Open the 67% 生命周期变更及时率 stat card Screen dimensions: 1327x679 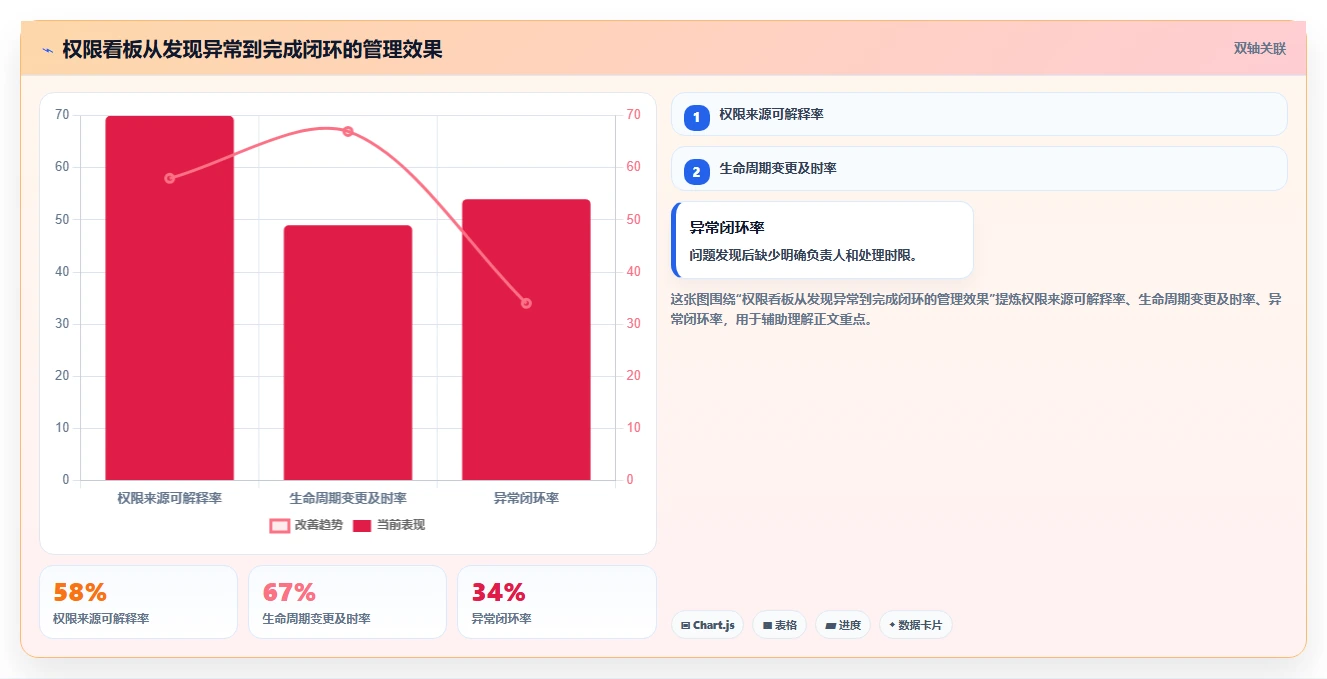347,602
